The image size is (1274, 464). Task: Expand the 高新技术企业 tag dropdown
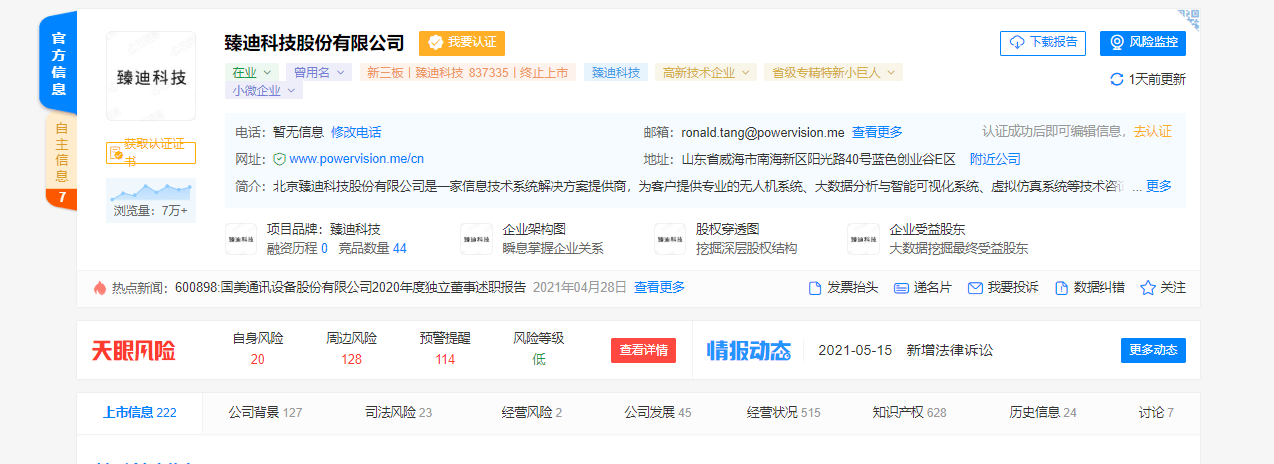point(706,72)
